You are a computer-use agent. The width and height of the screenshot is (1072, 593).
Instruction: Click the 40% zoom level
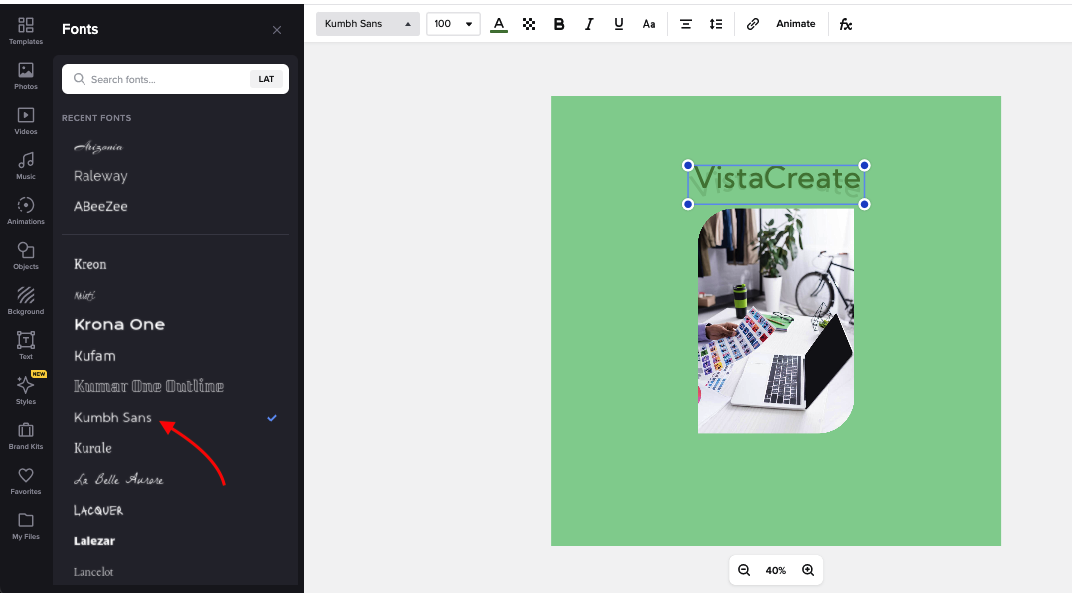pos(776,570)
